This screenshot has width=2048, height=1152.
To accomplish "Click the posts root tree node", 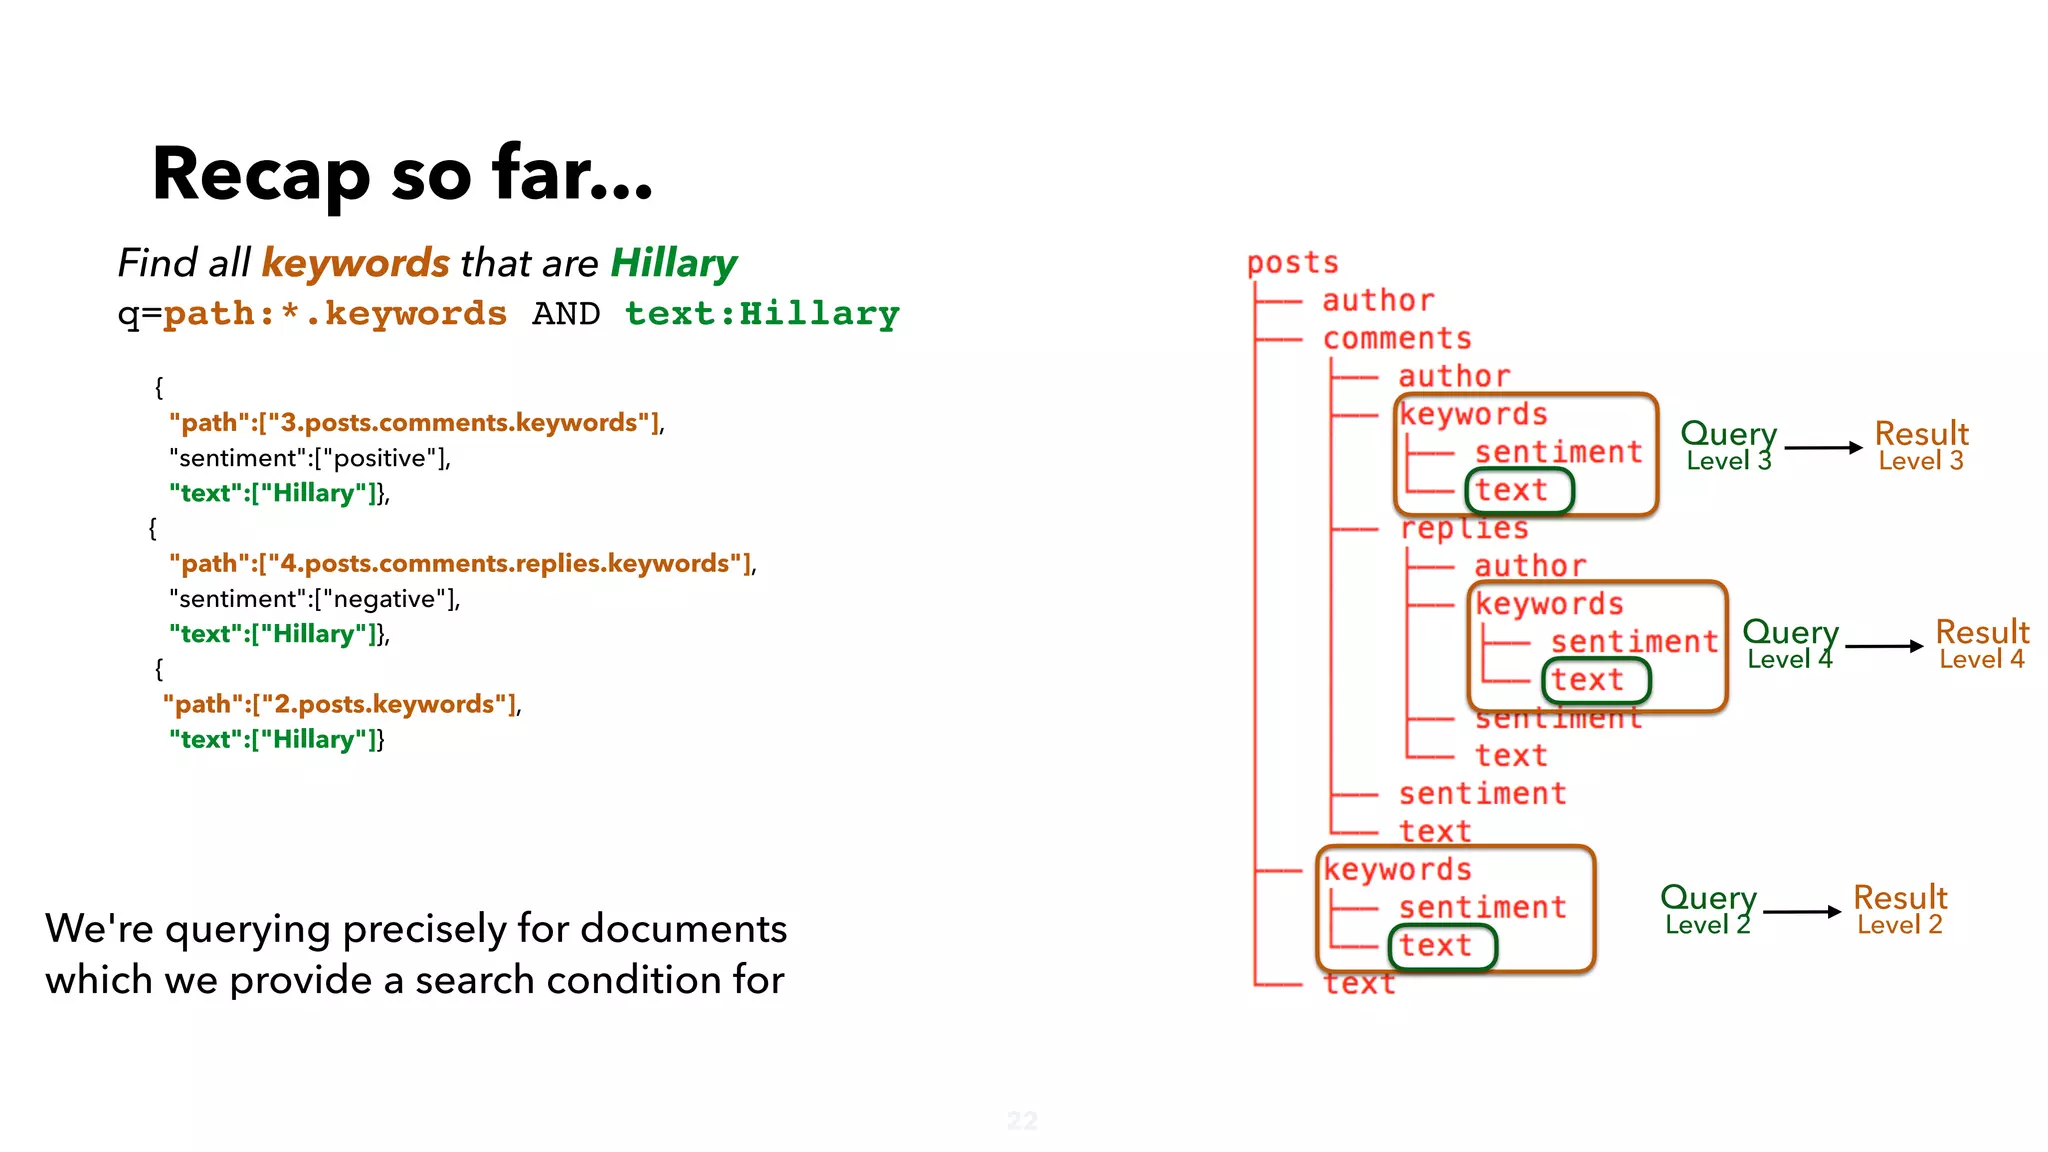I will coord(1292,263).
